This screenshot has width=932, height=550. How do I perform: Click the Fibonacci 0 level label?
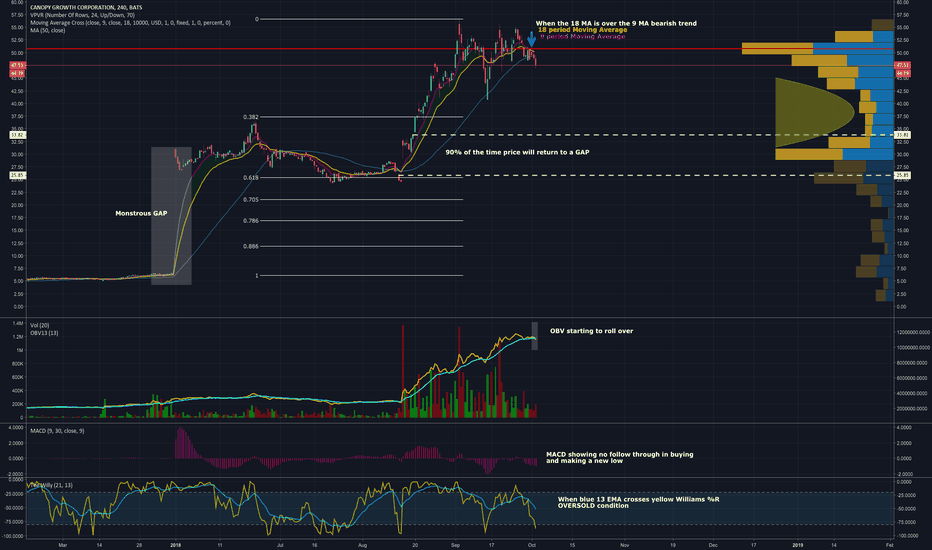point(257,19)
